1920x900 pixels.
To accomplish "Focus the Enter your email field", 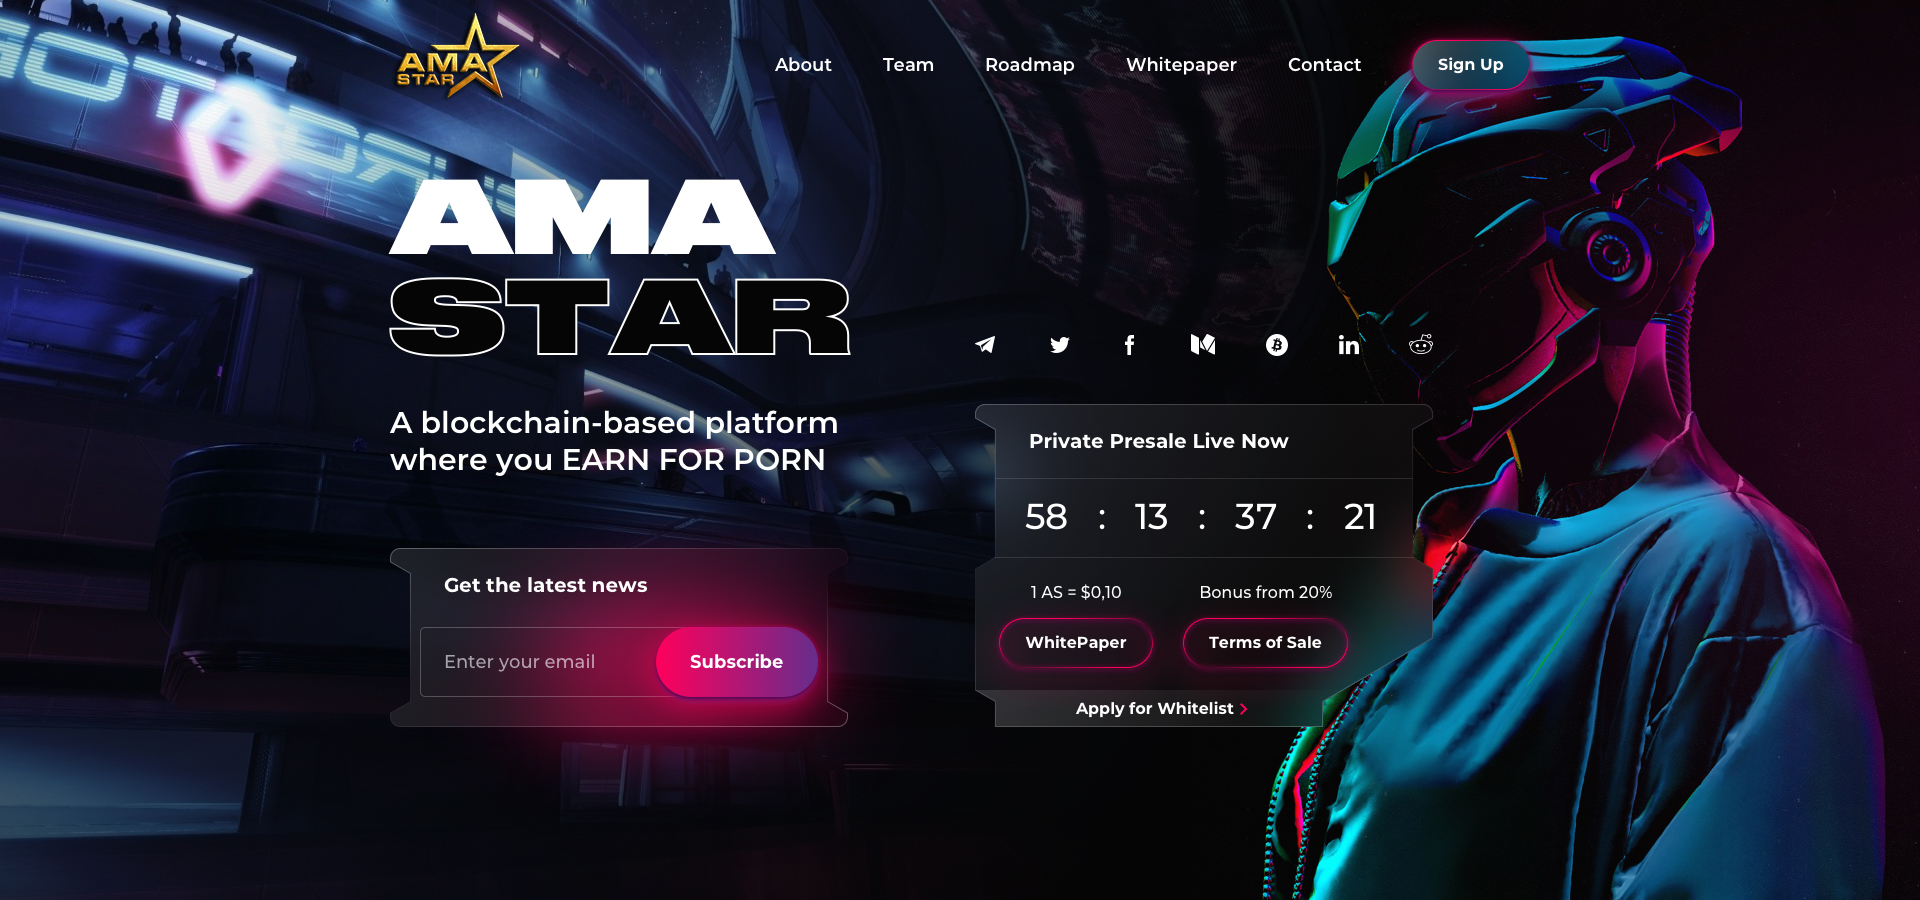I will coord(540,662).
